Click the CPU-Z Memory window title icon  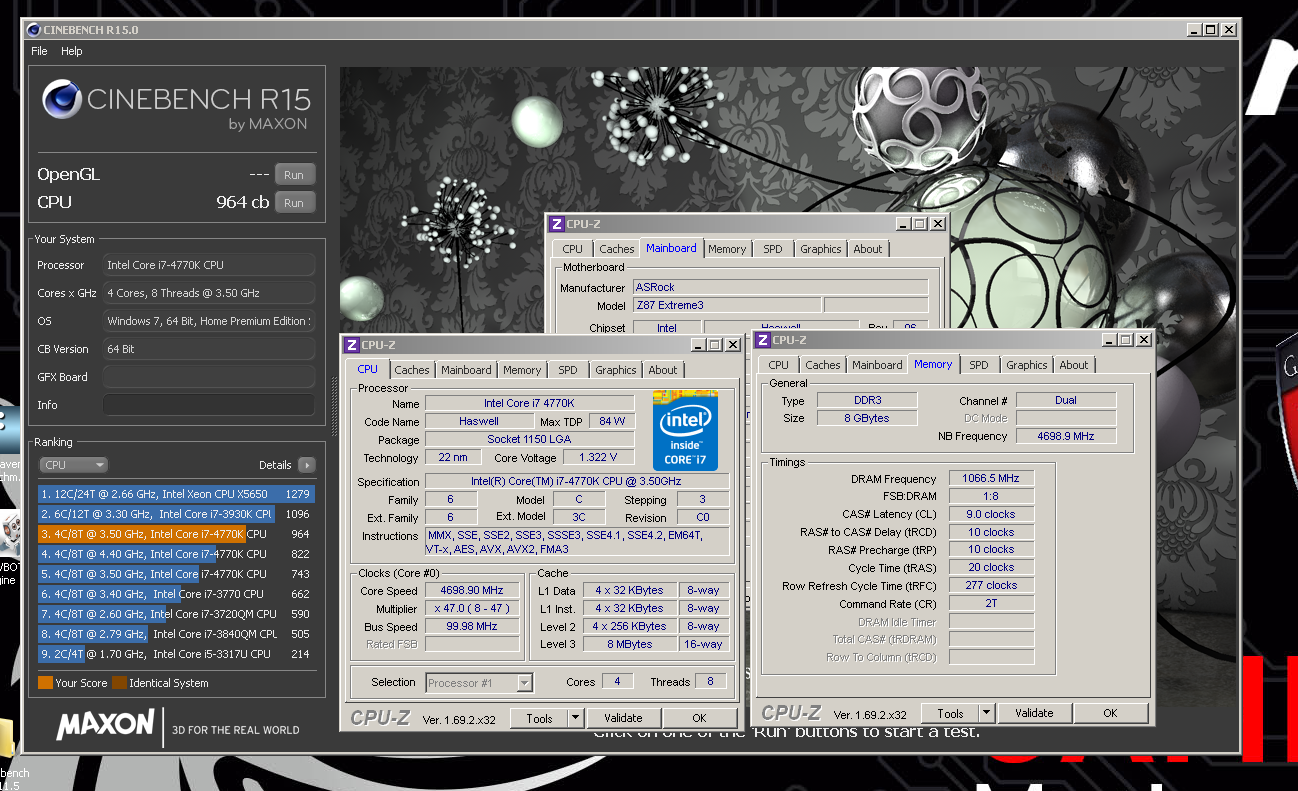762,340
